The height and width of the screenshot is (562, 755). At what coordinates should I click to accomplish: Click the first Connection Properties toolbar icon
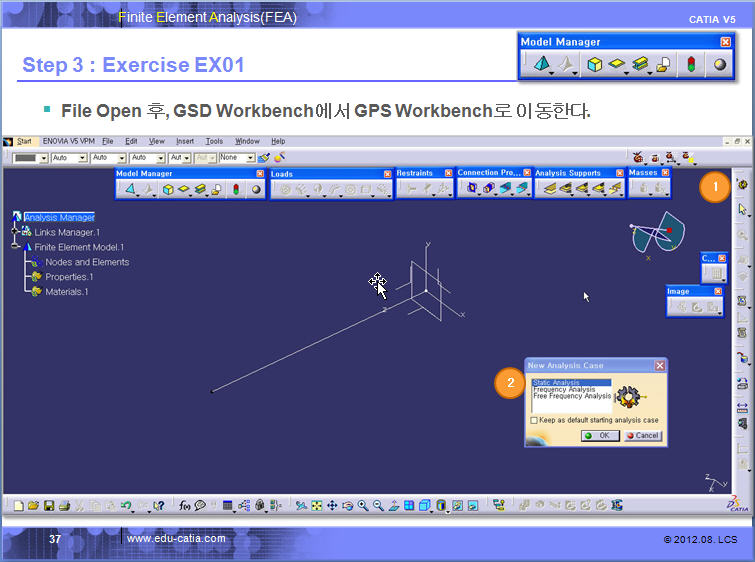(471, 187)
